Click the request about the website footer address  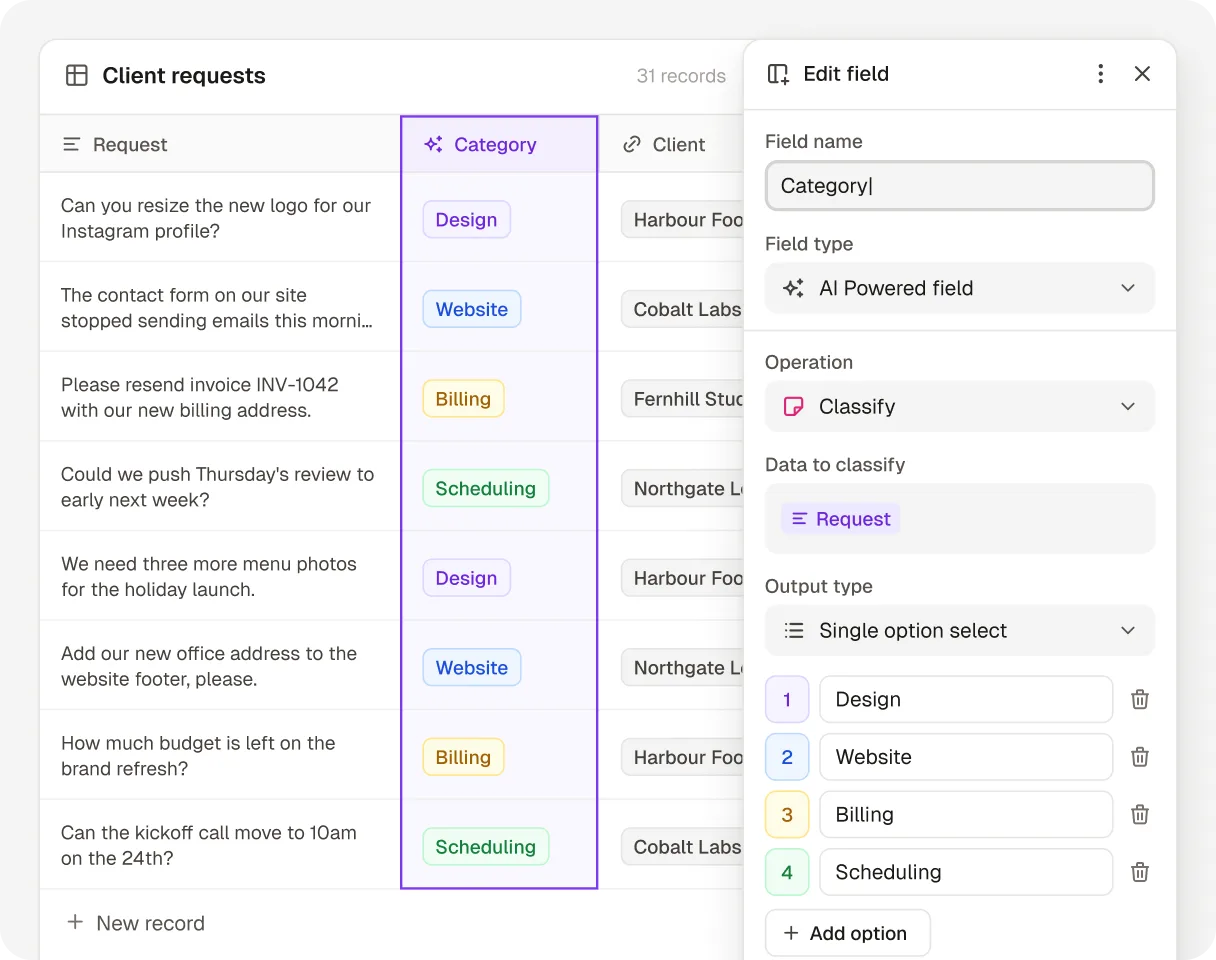(209, 666)
